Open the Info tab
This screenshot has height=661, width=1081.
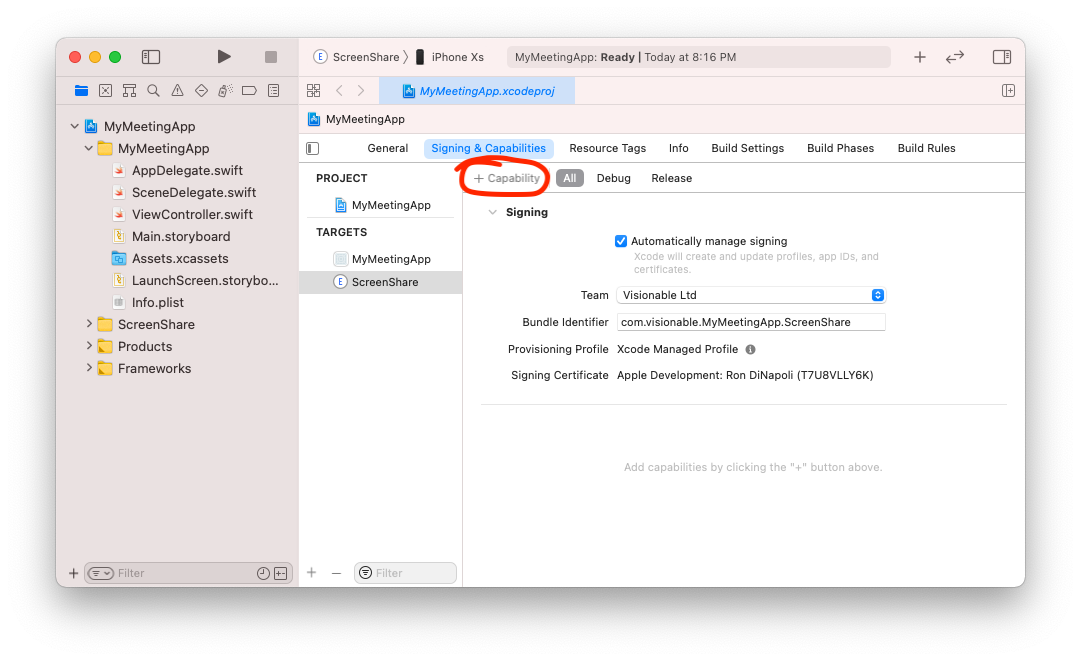[x=678, y=148]
